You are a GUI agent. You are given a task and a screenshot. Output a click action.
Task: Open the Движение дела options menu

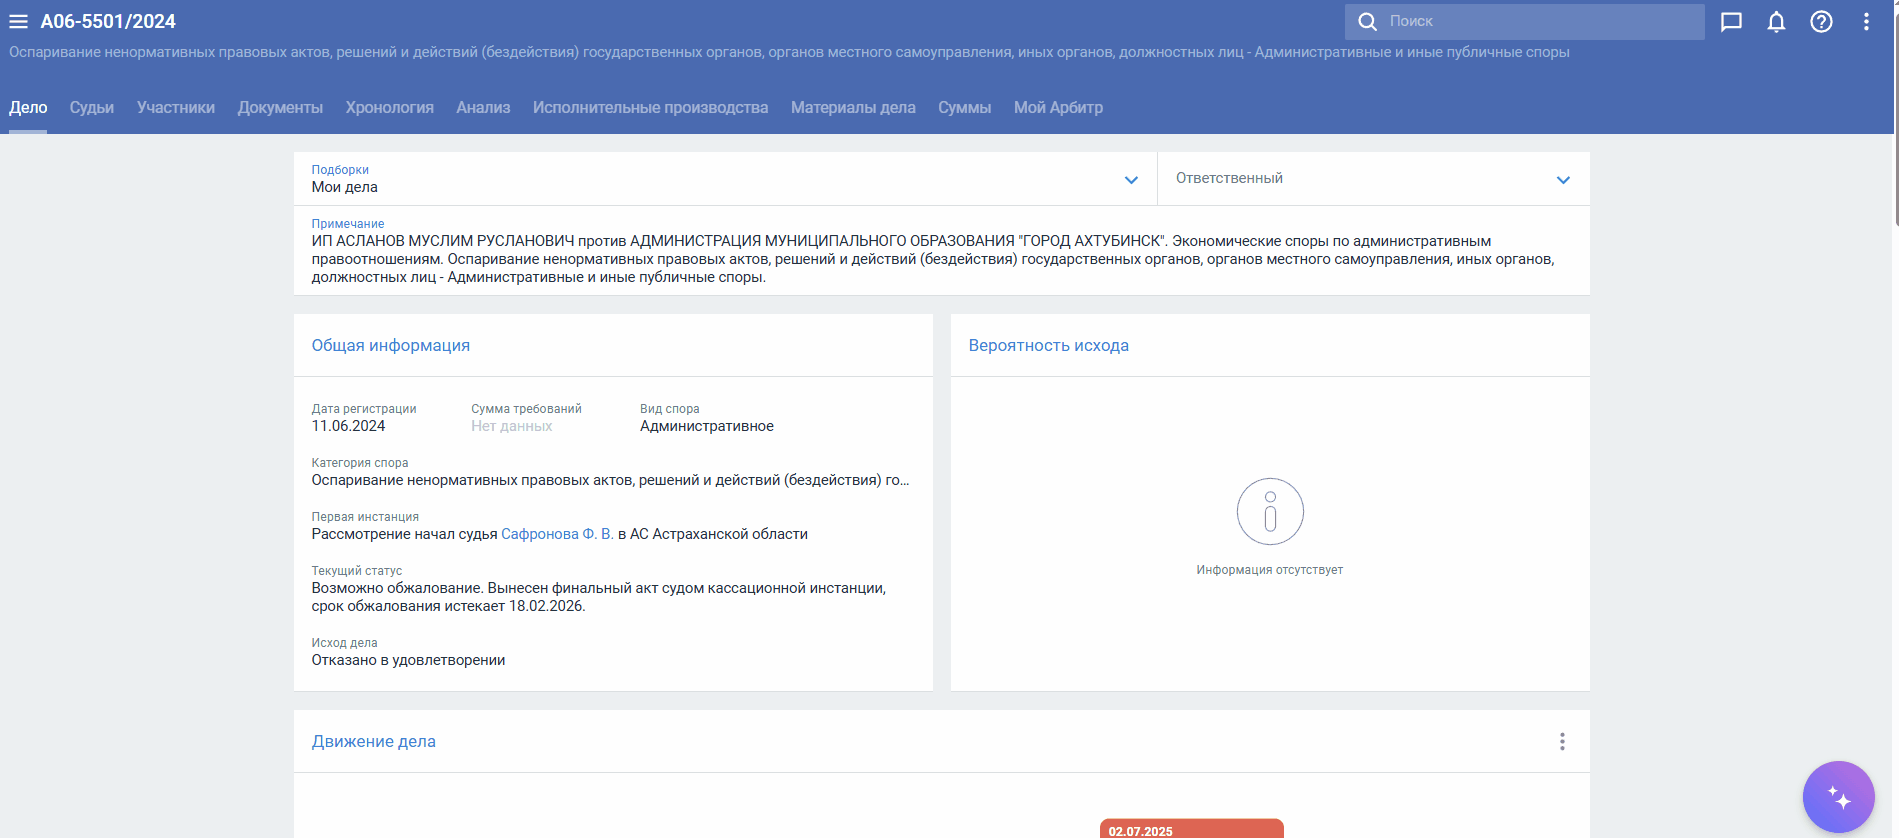1562,741
